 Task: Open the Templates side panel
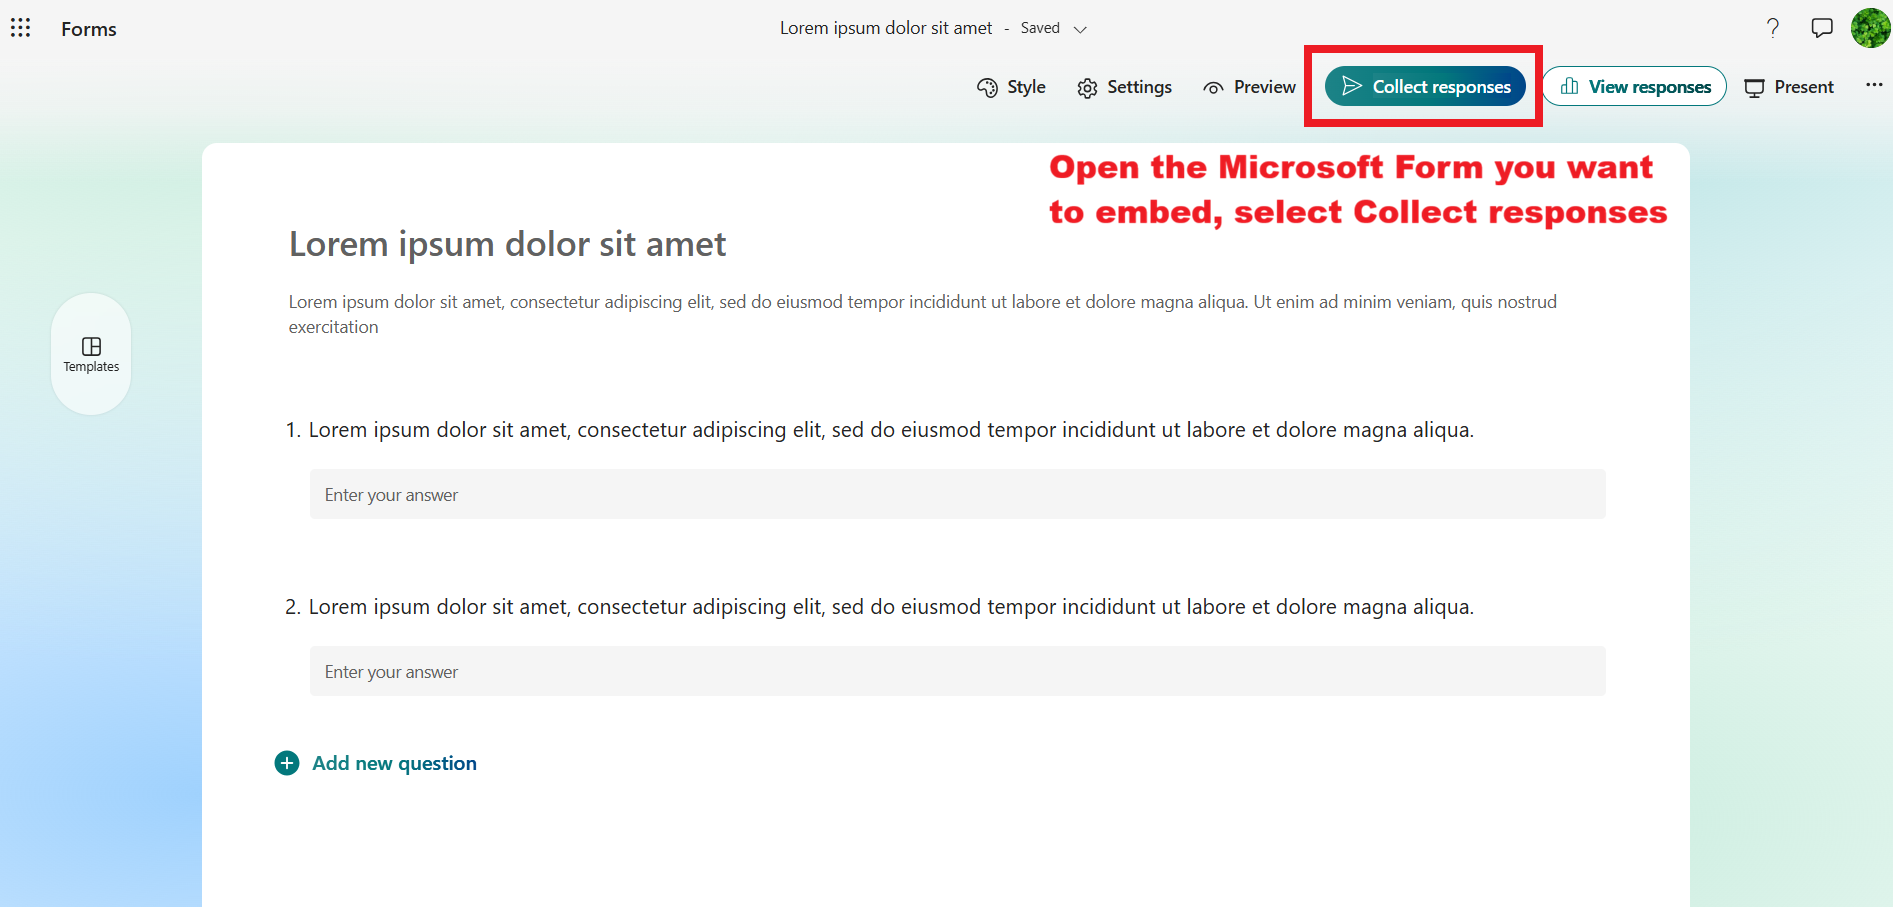(x=91, y=354)
